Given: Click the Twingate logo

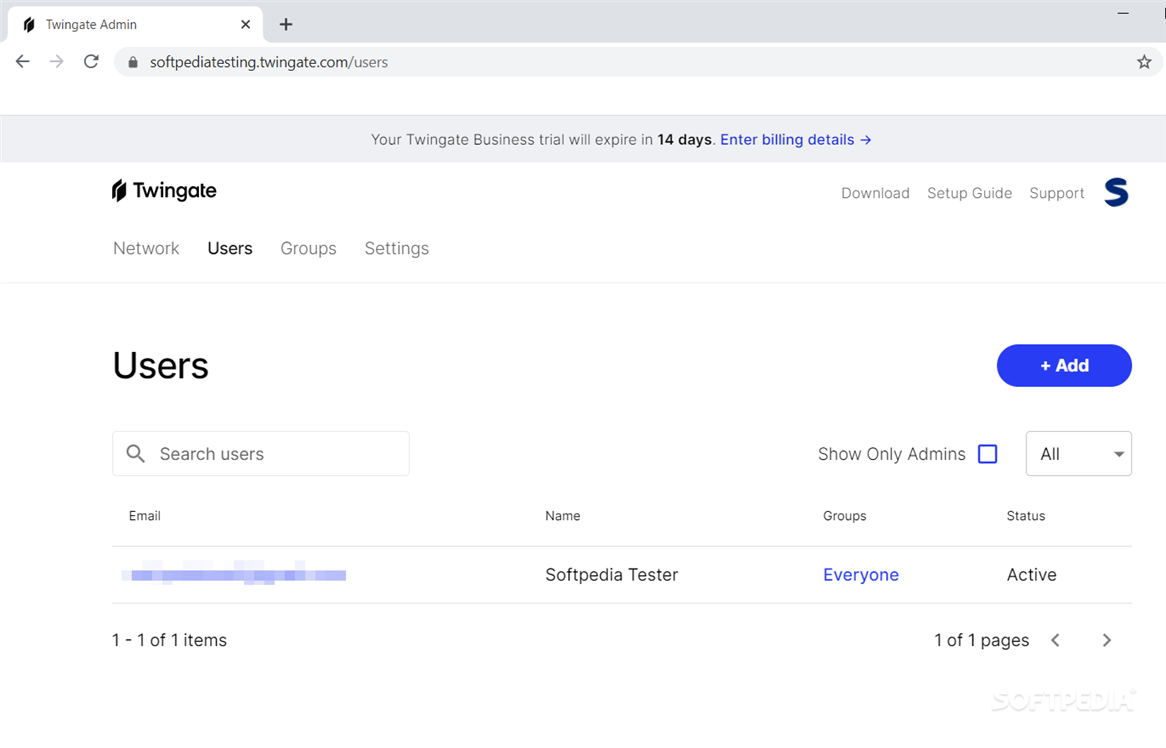Looking at the screenshot, I should 164,191.
